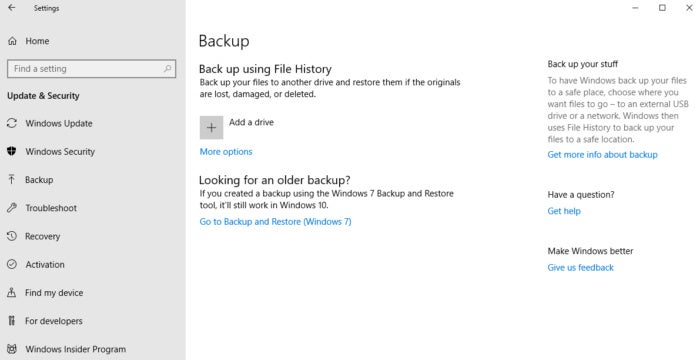The height and width of the screenshot is (360, 700).
Task: Click the Activation checkmark circle icon
Action: [x=12, y=264]
